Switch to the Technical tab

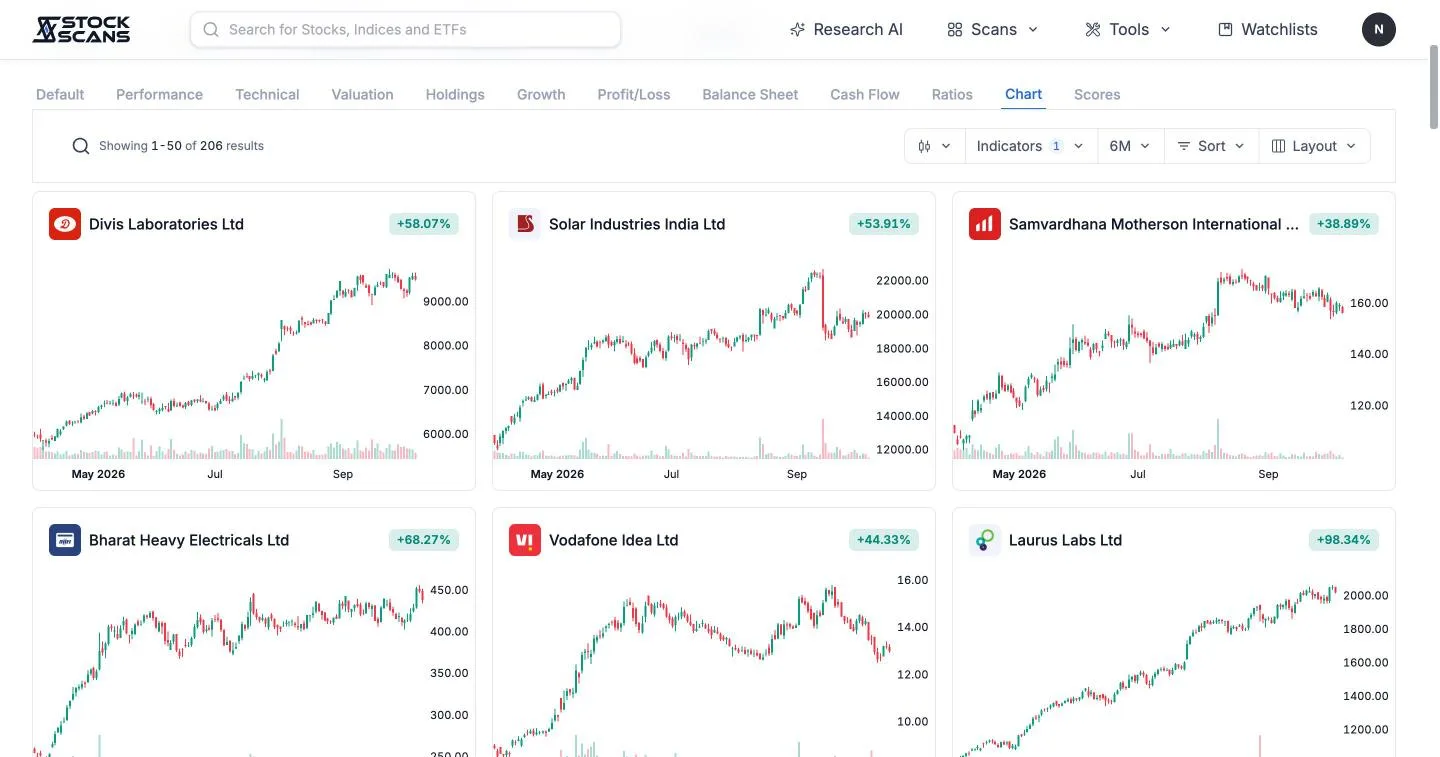point(267,94)
